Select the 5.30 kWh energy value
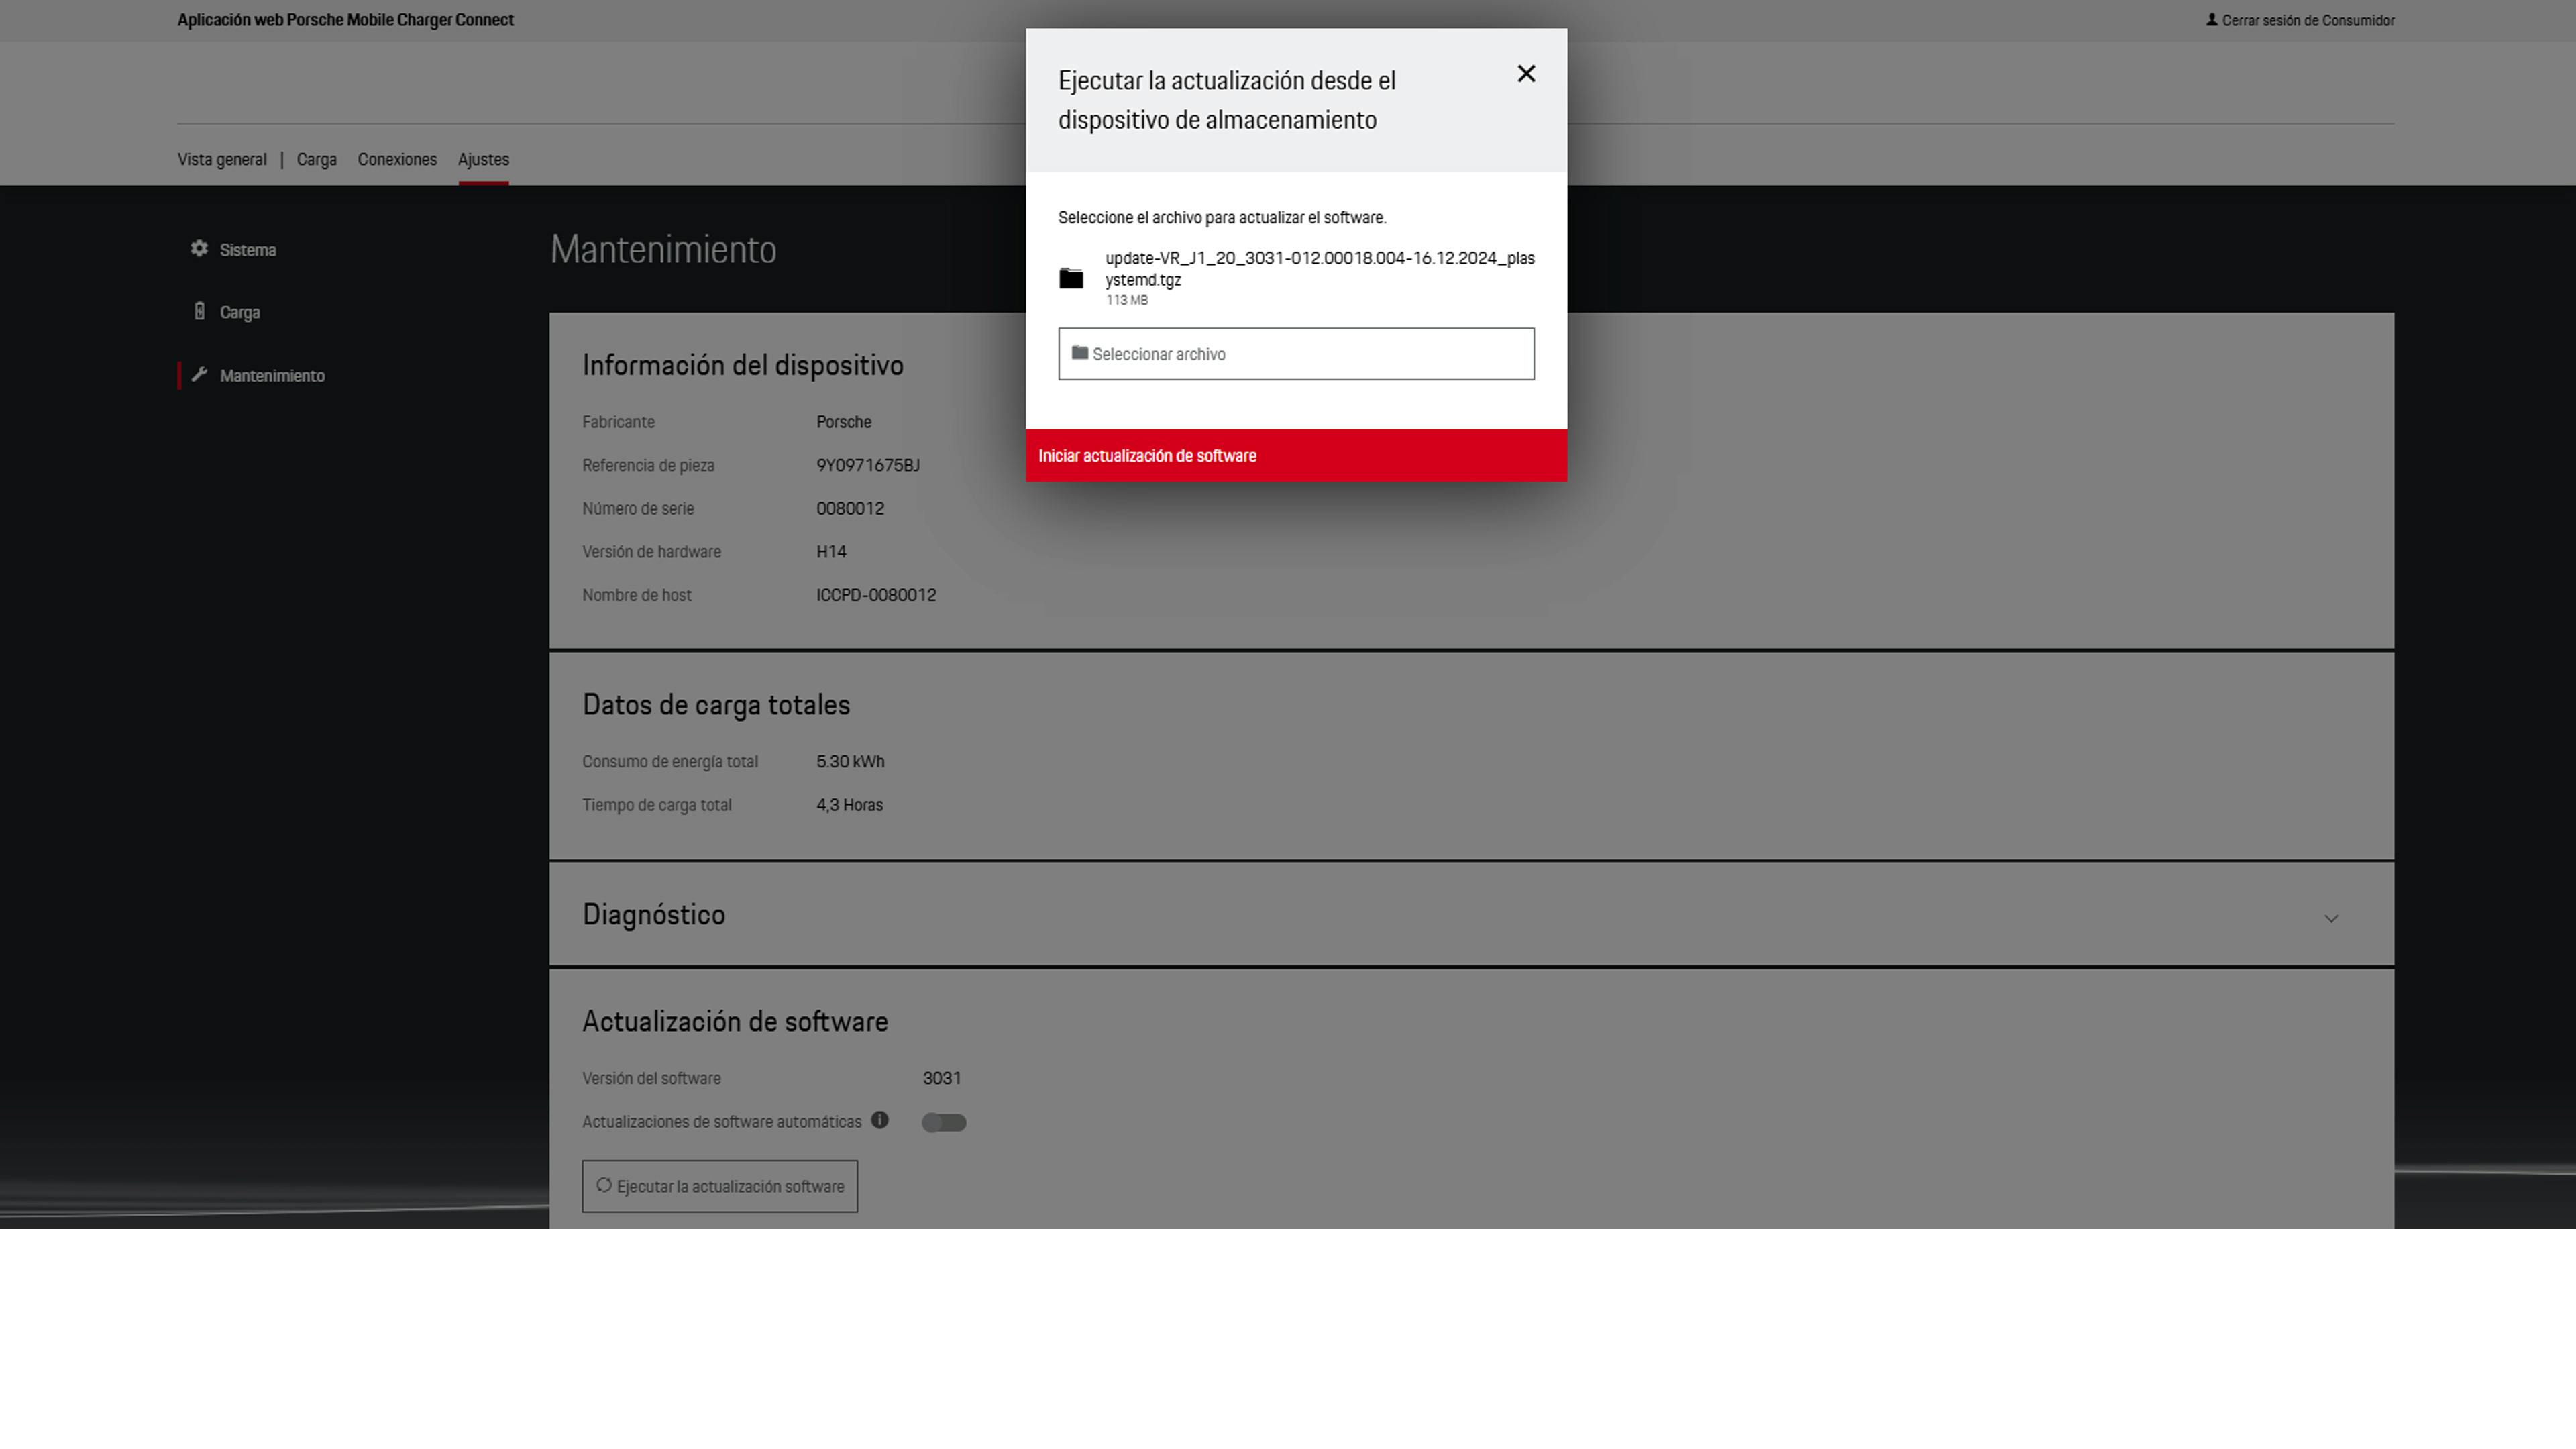 850,763
